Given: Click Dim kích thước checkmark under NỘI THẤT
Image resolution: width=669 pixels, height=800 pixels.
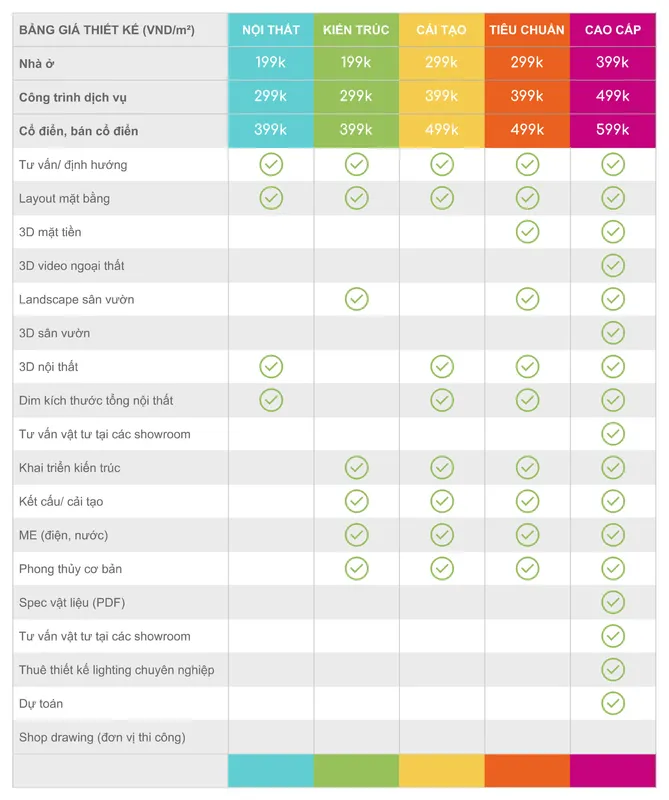Looking at the screenshot, I should (271, 400).
